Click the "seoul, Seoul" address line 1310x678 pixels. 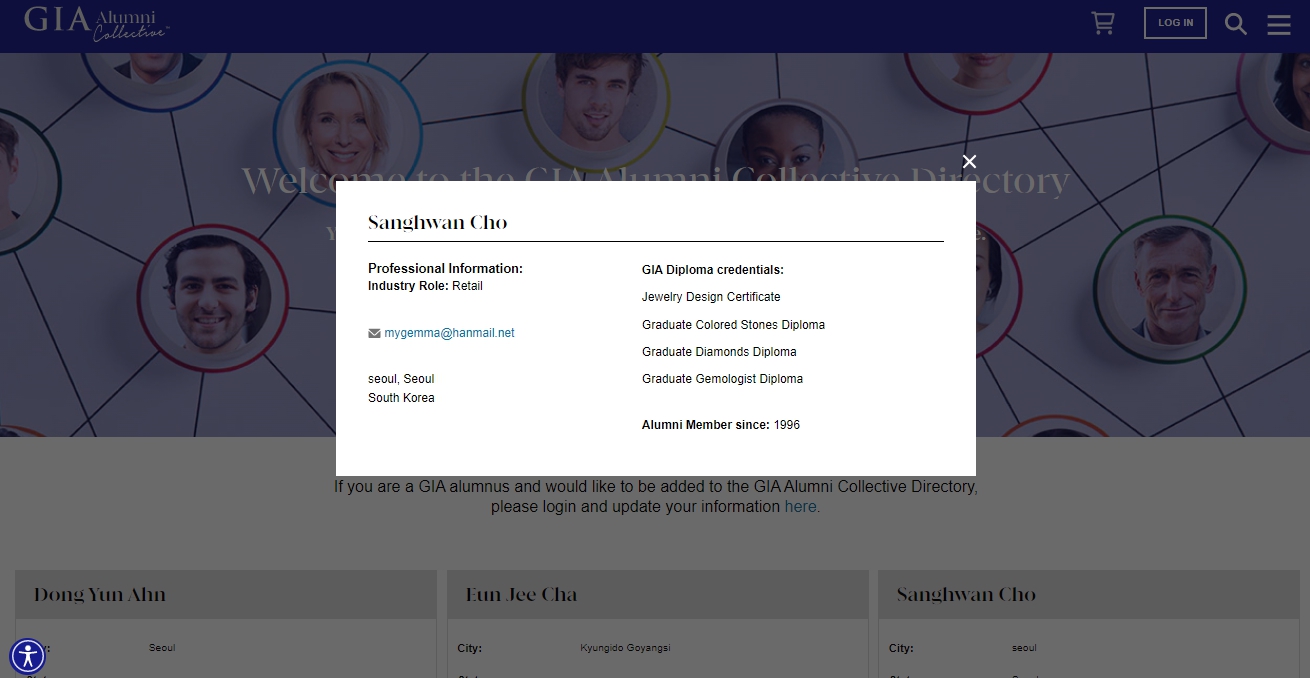(x=401, y=379)
